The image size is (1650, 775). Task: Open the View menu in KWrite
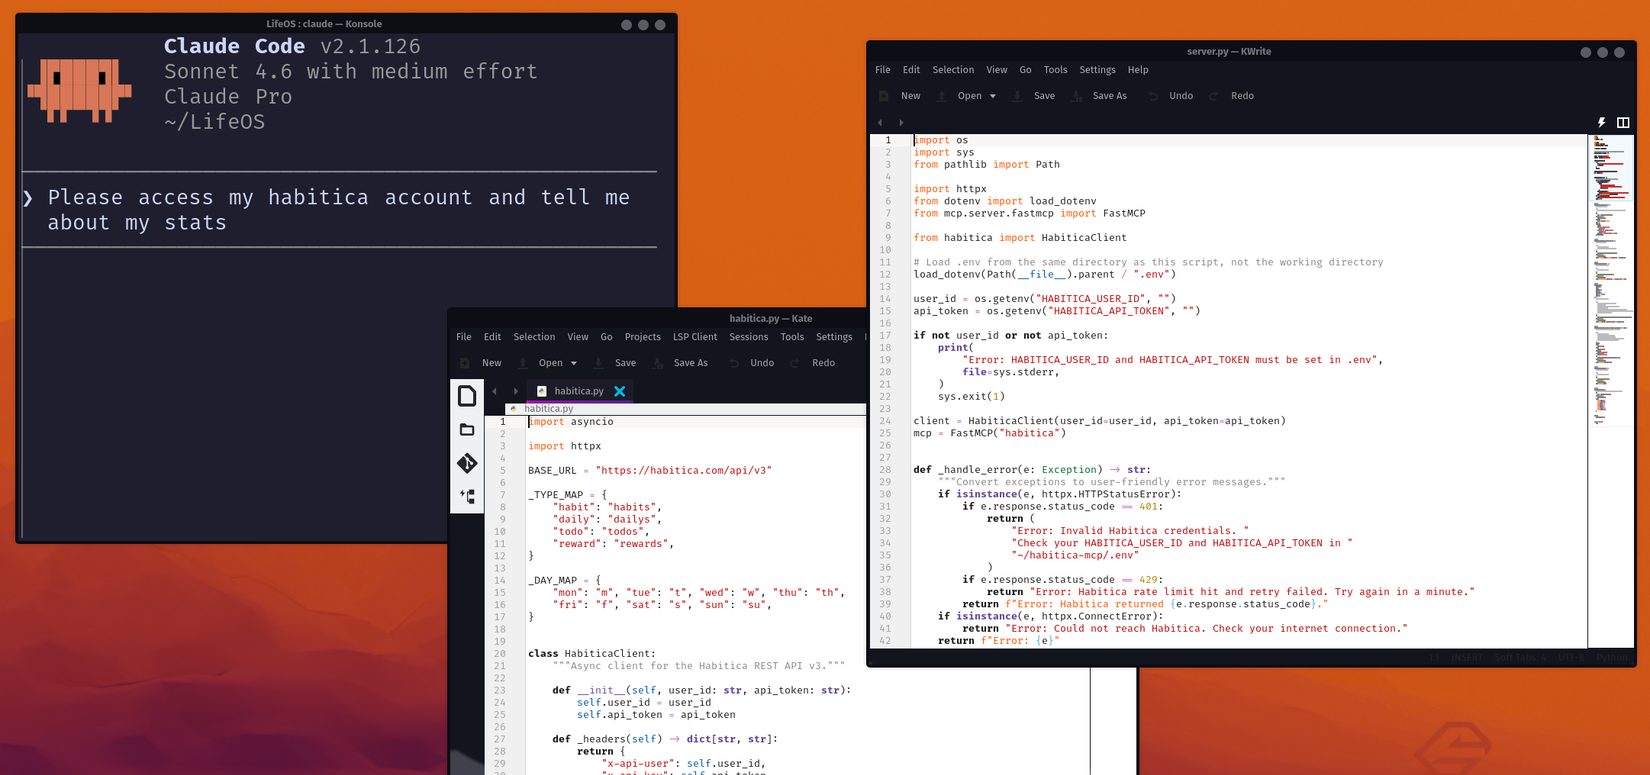(x=997, y=70)
